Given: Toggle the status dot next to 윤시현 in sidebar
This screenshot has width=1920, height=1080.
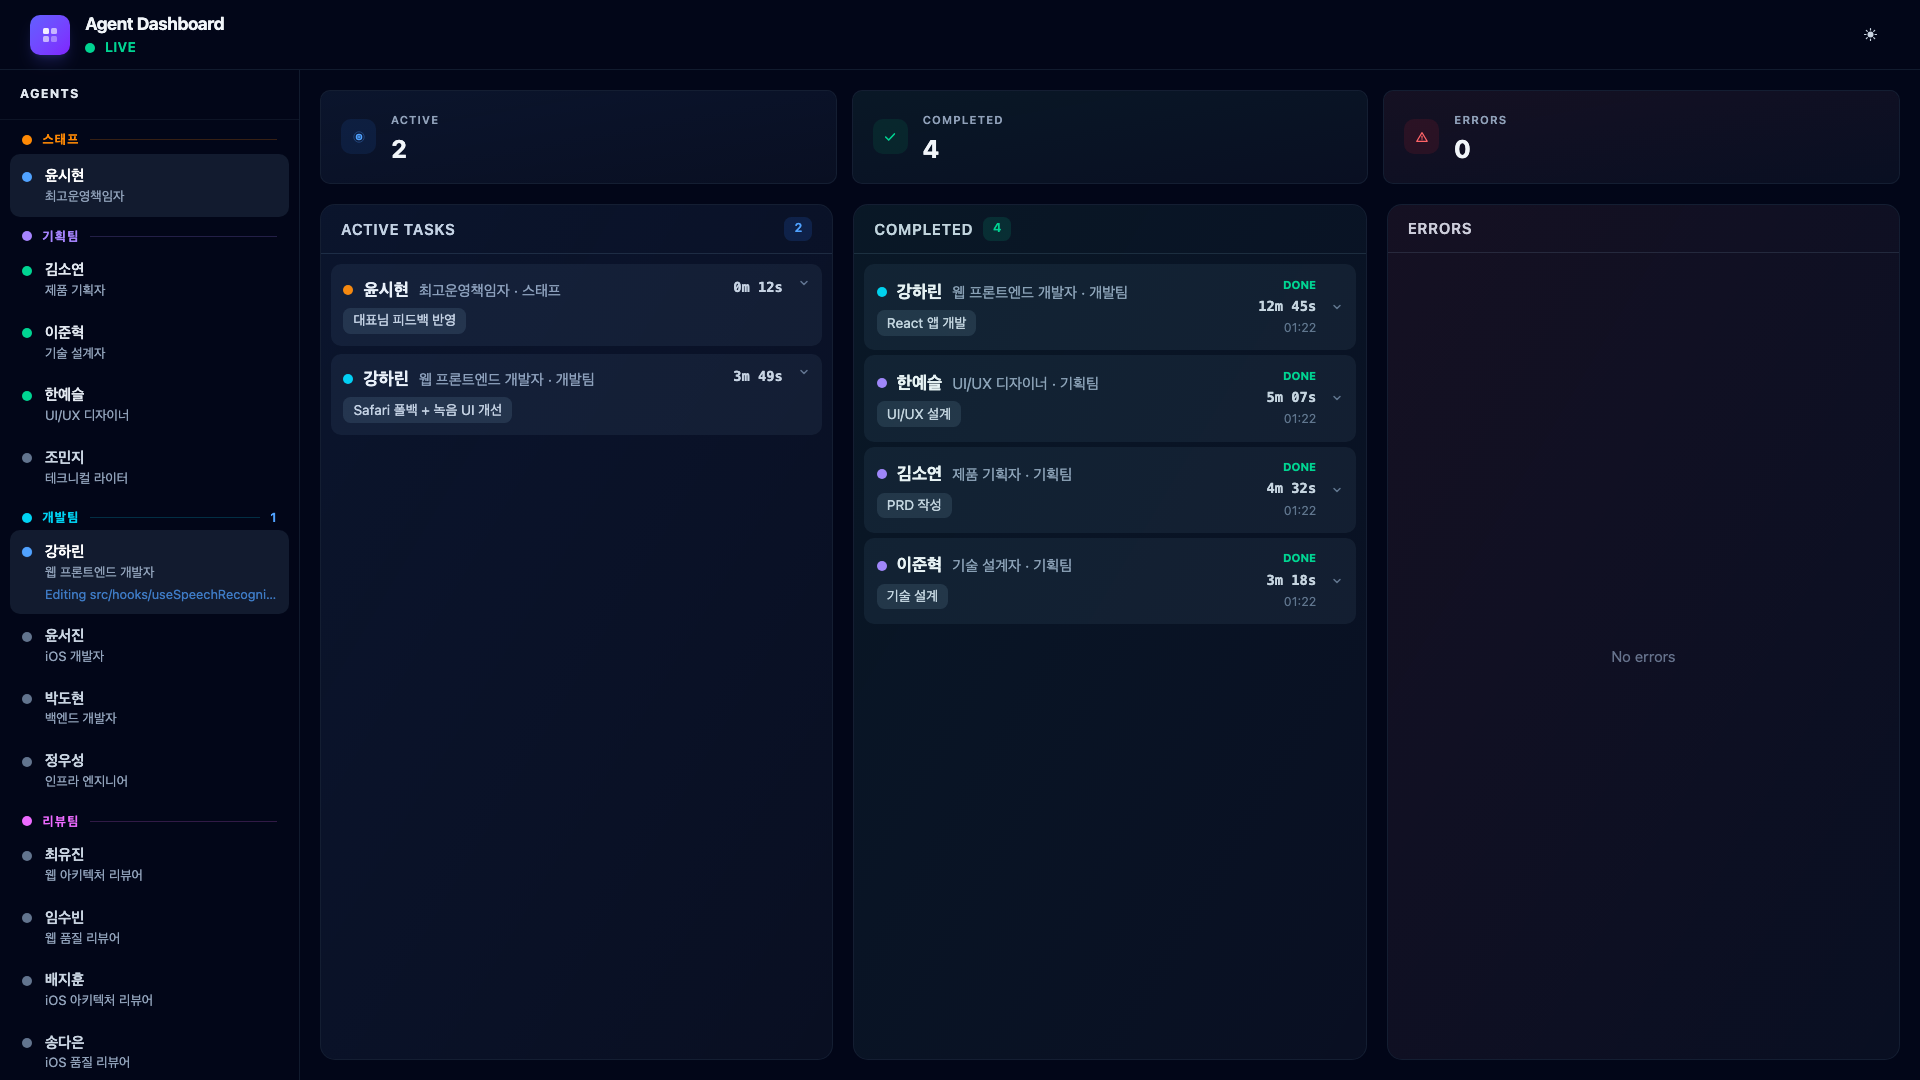Looking at the screenshot, I should coord(27,175).
